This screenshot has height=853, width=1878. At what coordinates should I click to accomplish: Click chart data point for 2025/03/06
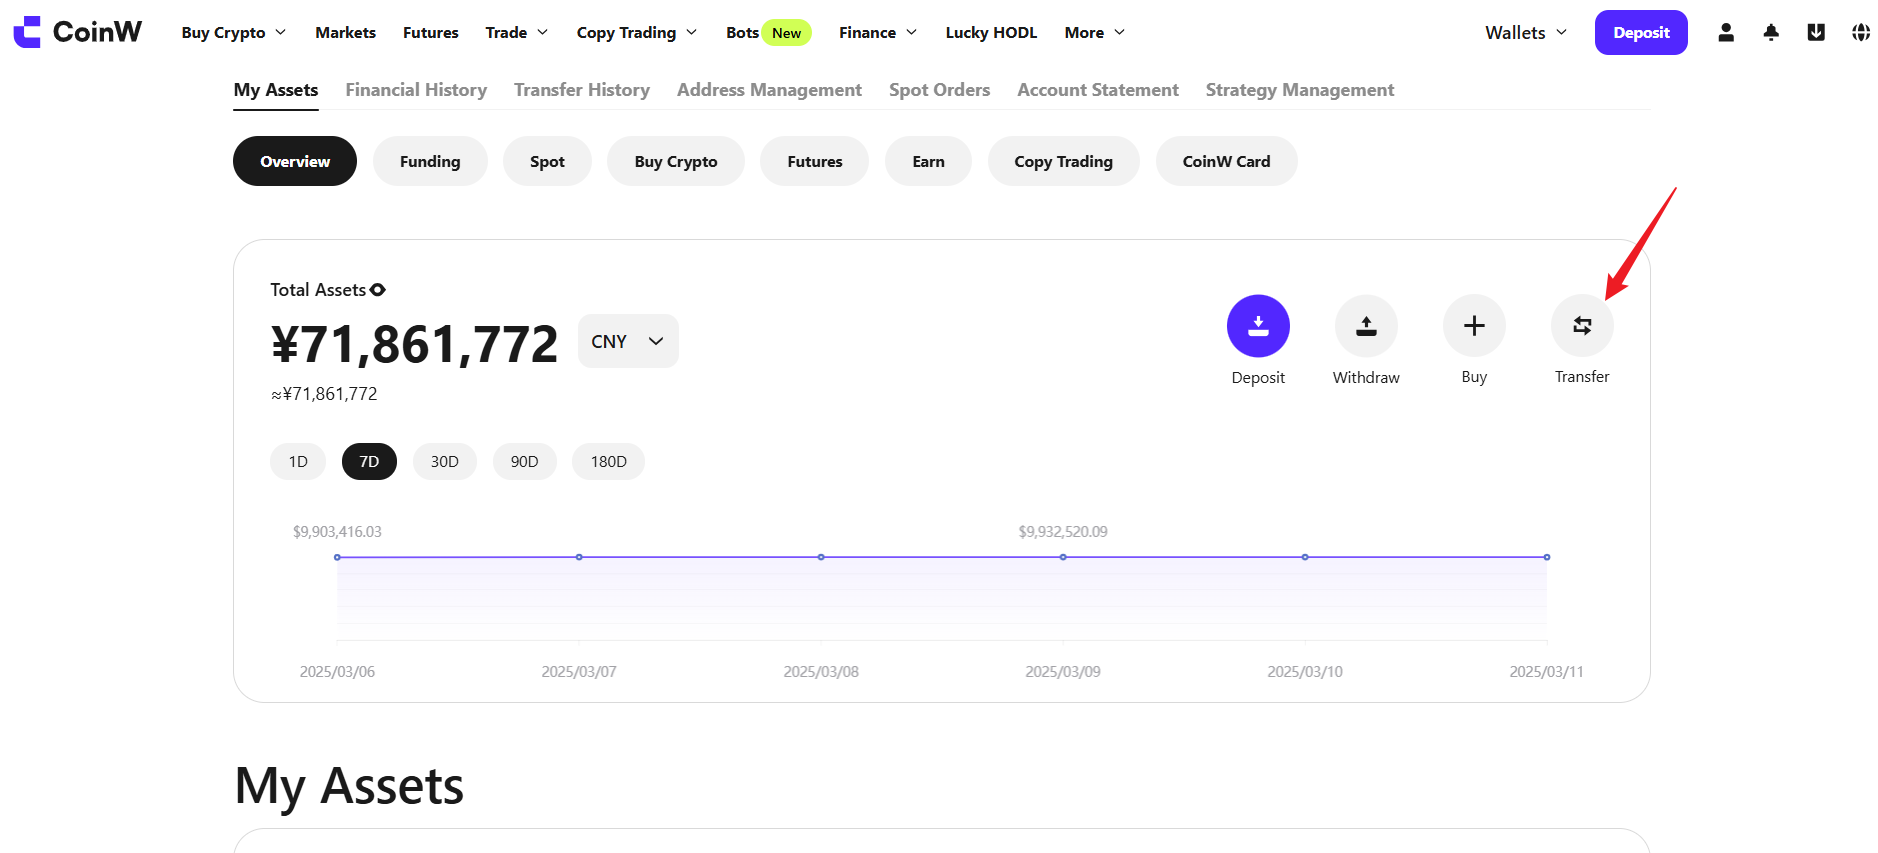click(337, 557)
